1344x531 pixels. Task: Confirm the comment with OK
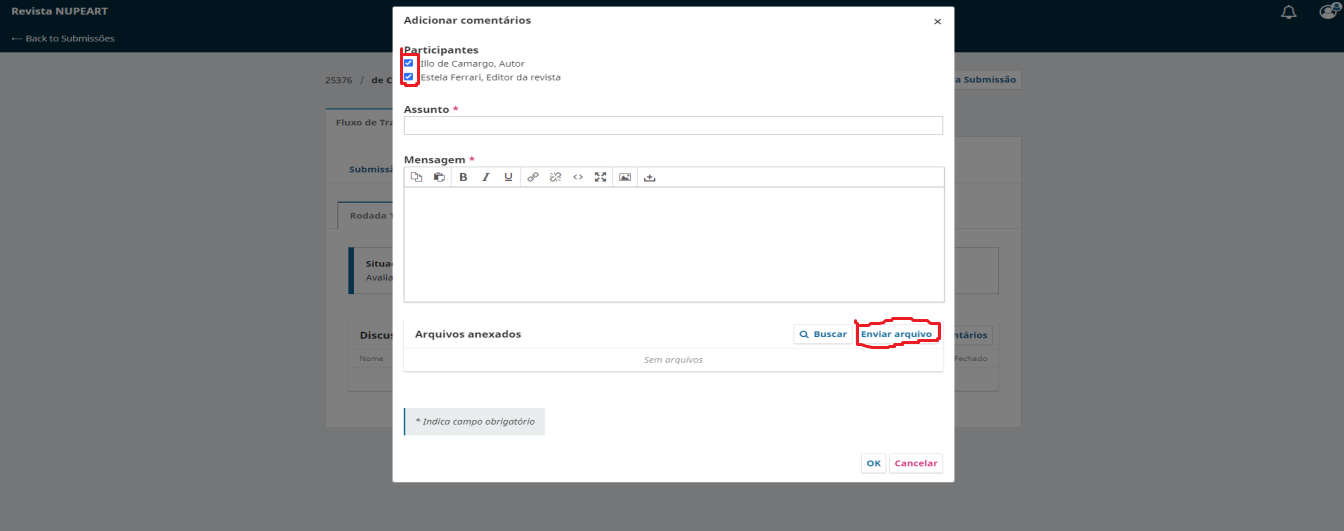pos(873,463)
